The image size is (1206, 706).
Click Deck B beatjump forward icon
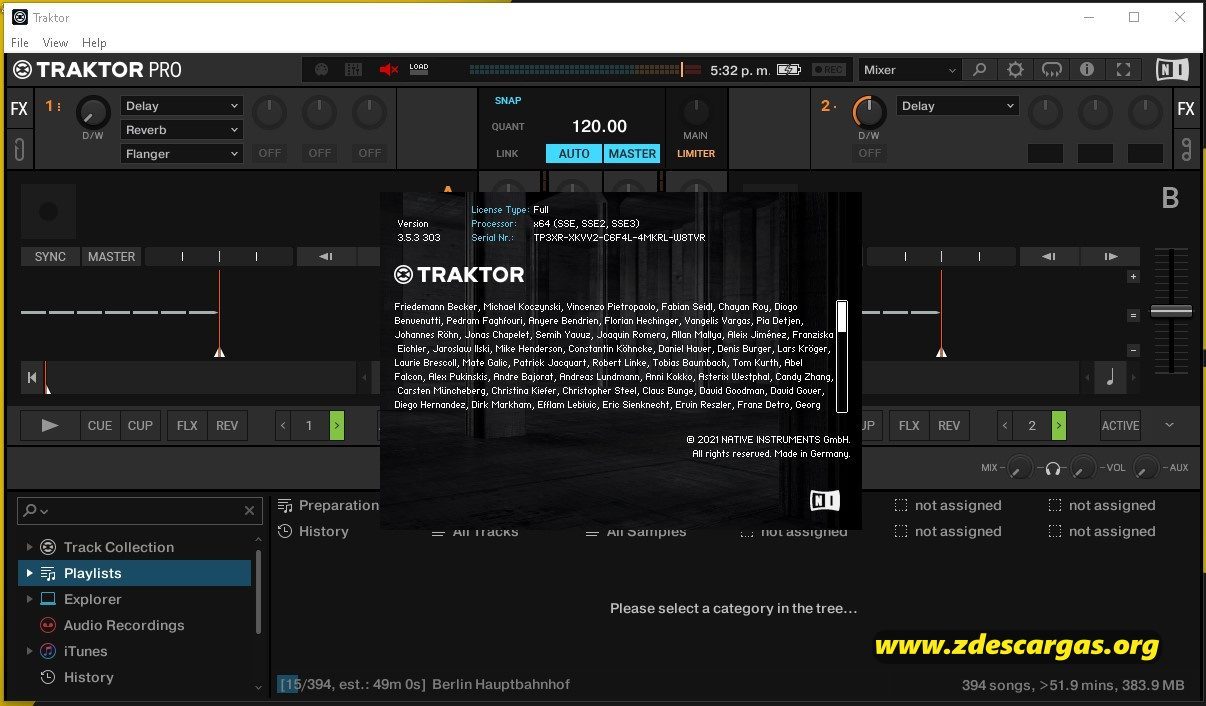pos(1111,257)
